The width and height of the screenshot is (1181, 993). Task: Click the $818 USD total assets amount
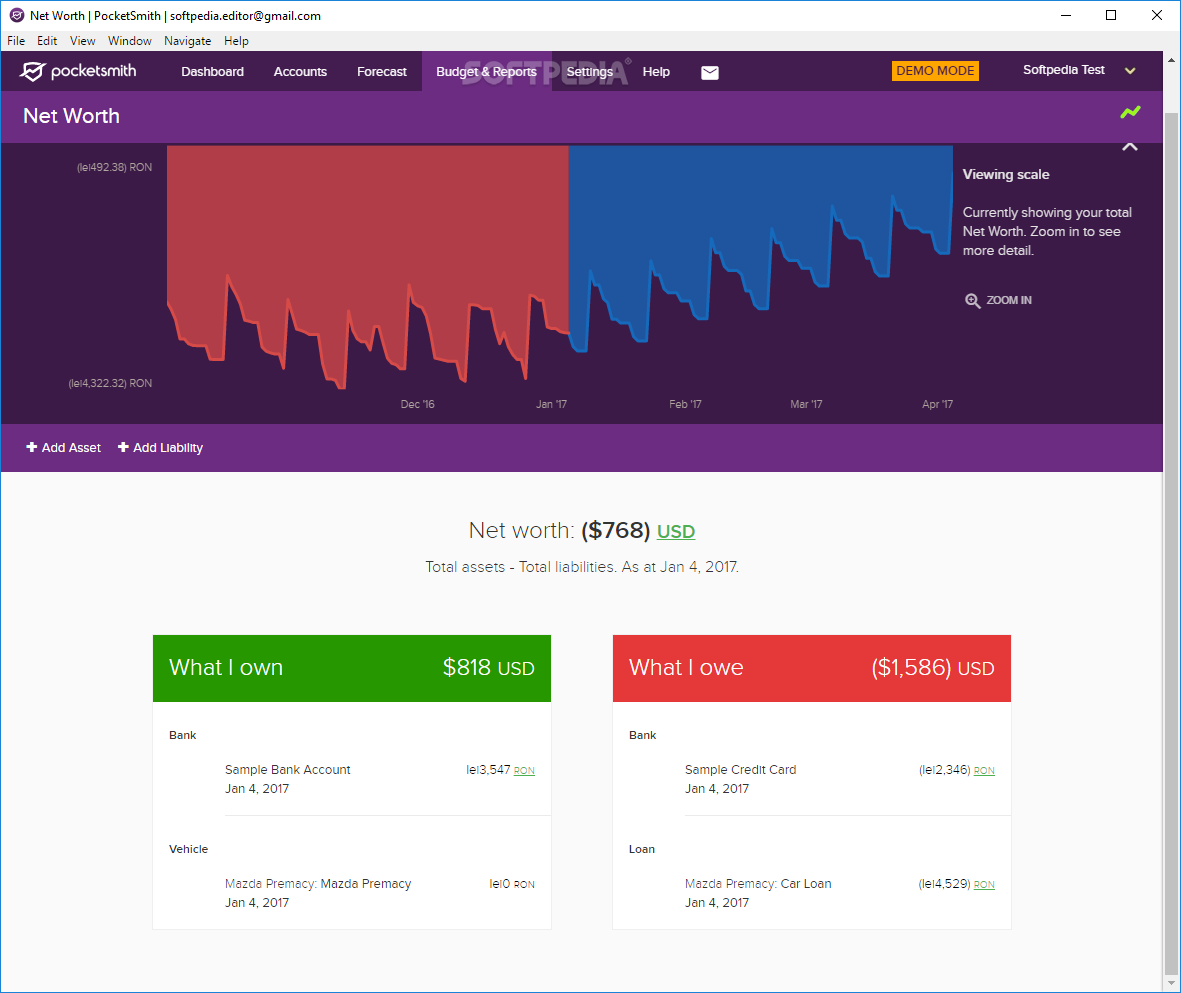click(x=489, y=668)
